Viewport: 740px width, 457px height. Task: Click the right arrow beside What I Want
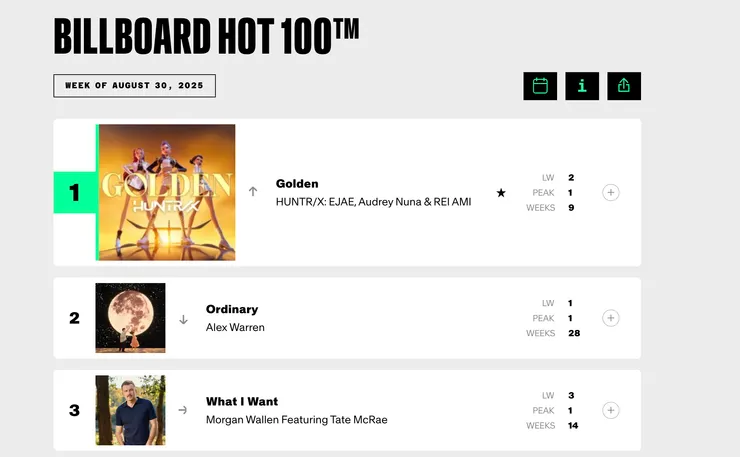pos(183,410)
